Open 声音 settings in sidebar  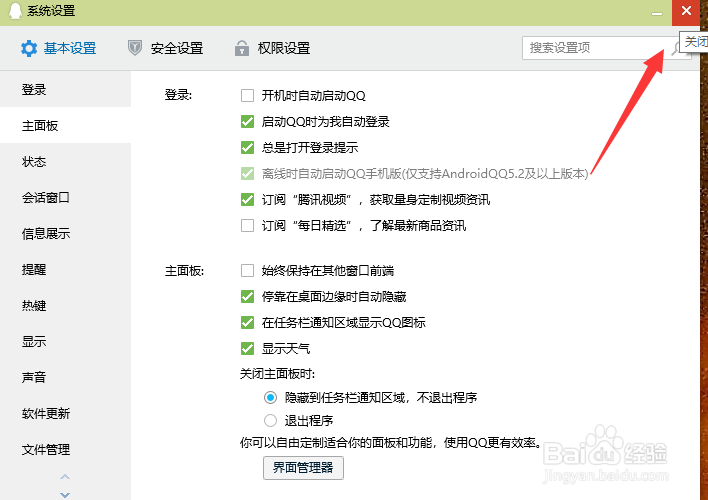65,377
